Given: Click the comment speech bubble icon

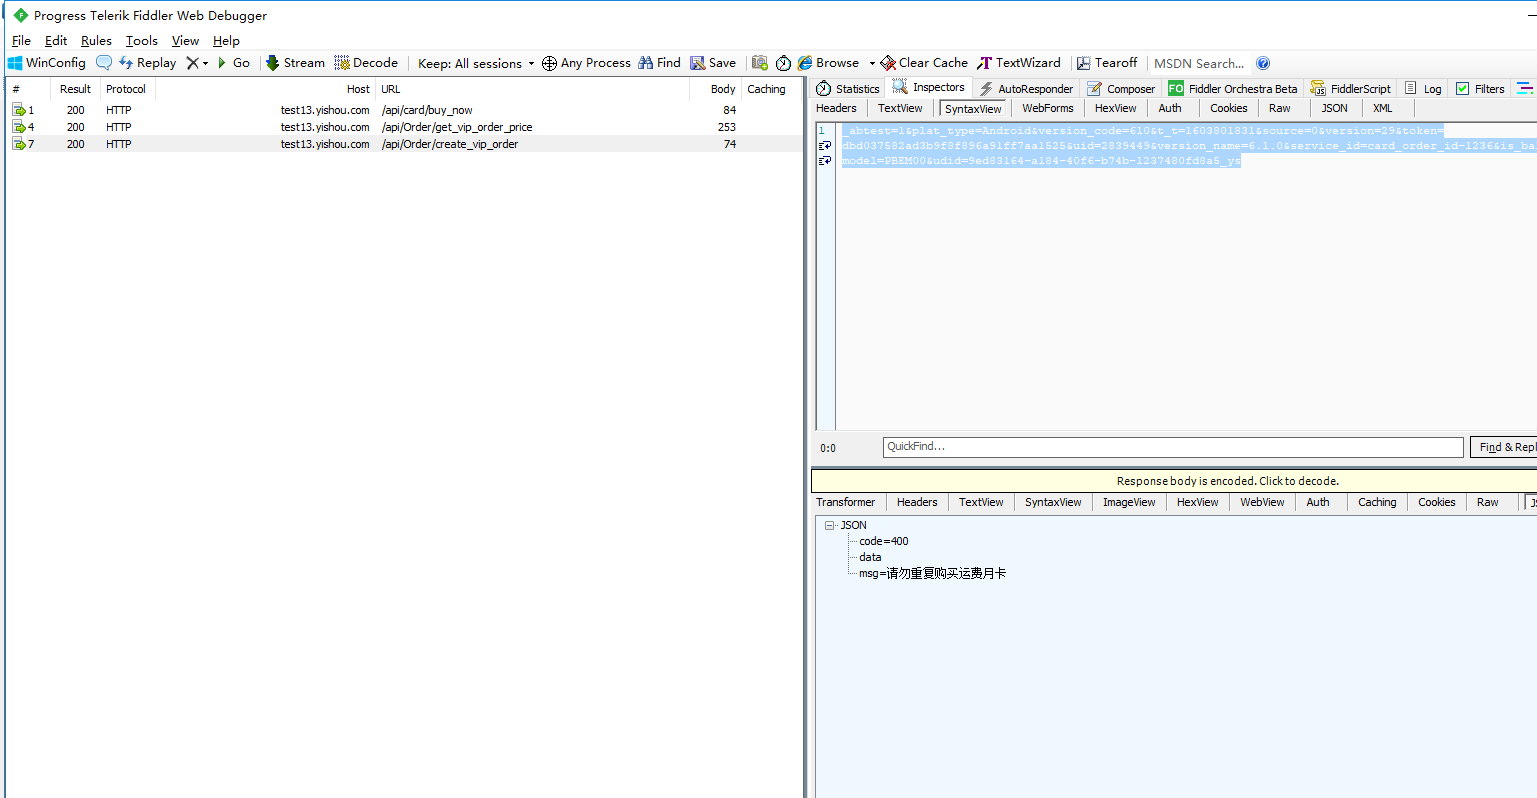Looking at the screenshot, I should [x=104, y=63].
